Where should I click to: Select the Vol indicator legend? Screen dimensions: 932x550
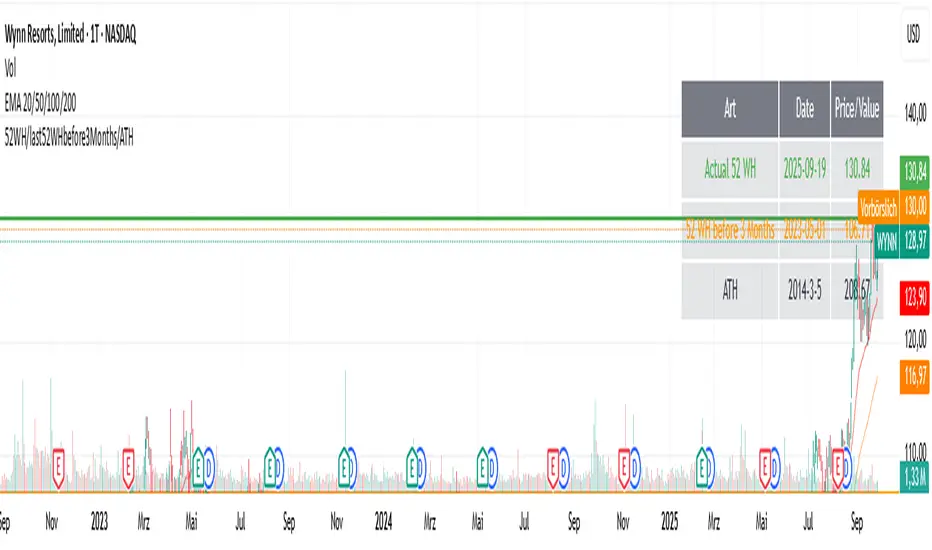[x=10, y=69]
